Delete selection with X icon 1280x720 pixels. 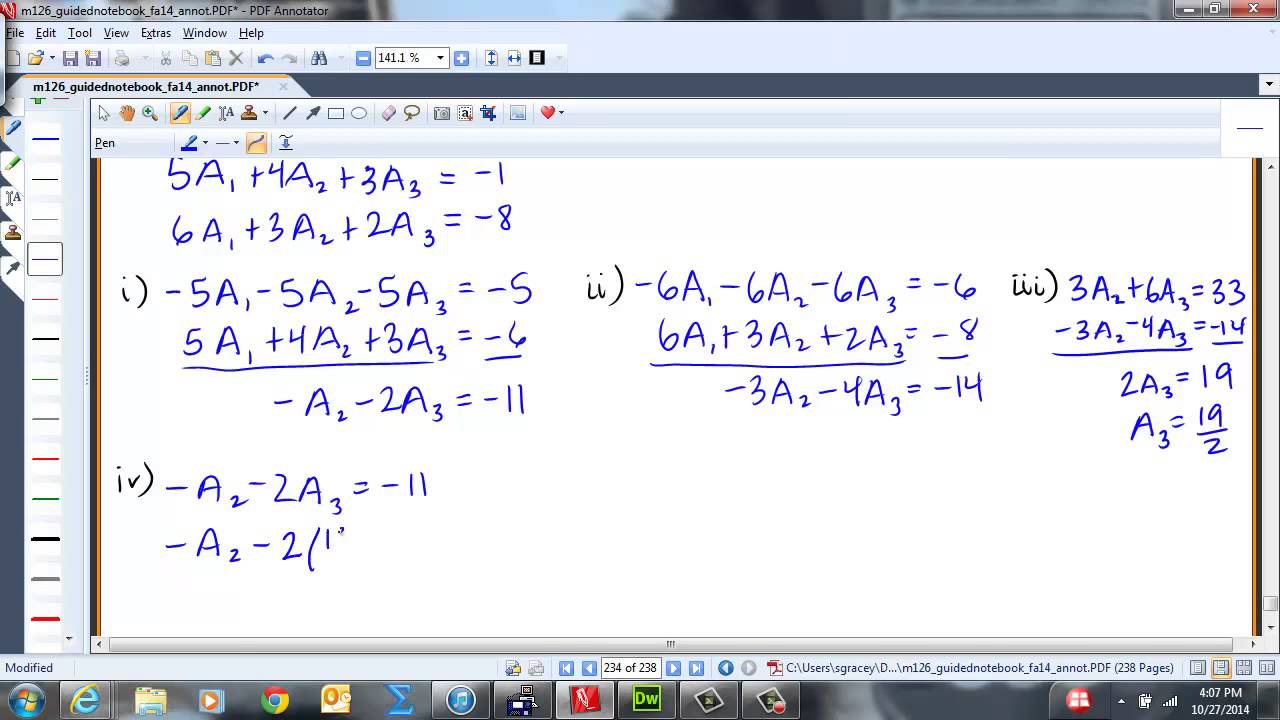(x=236, y=59)
